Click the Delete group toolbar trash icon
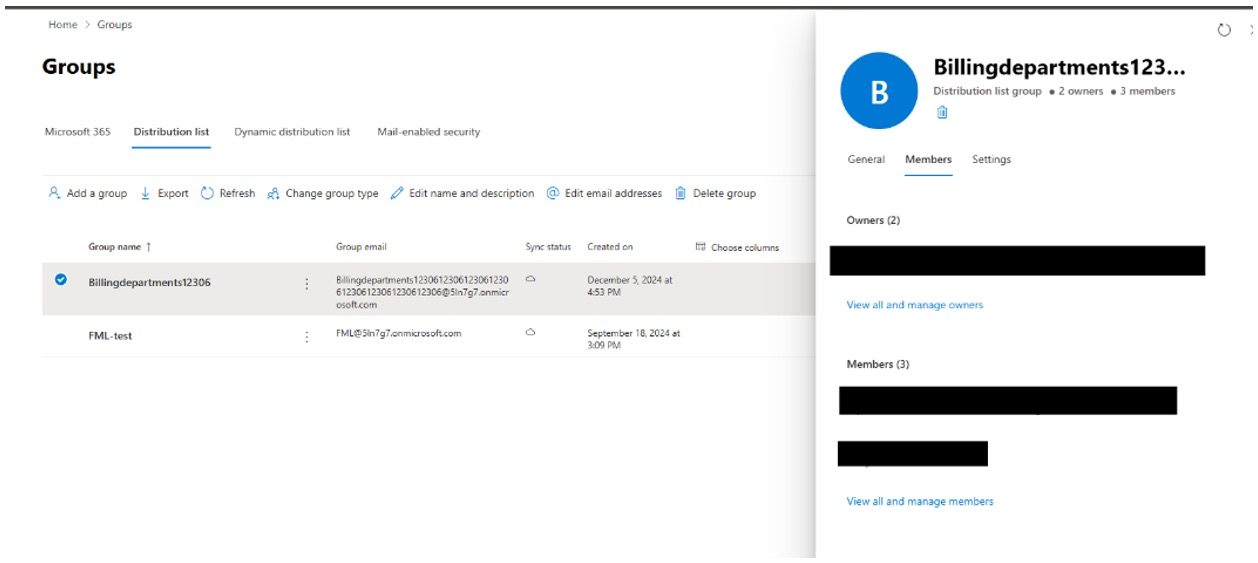The width and height of the screenshot is (1258, 563). point(681,194)
